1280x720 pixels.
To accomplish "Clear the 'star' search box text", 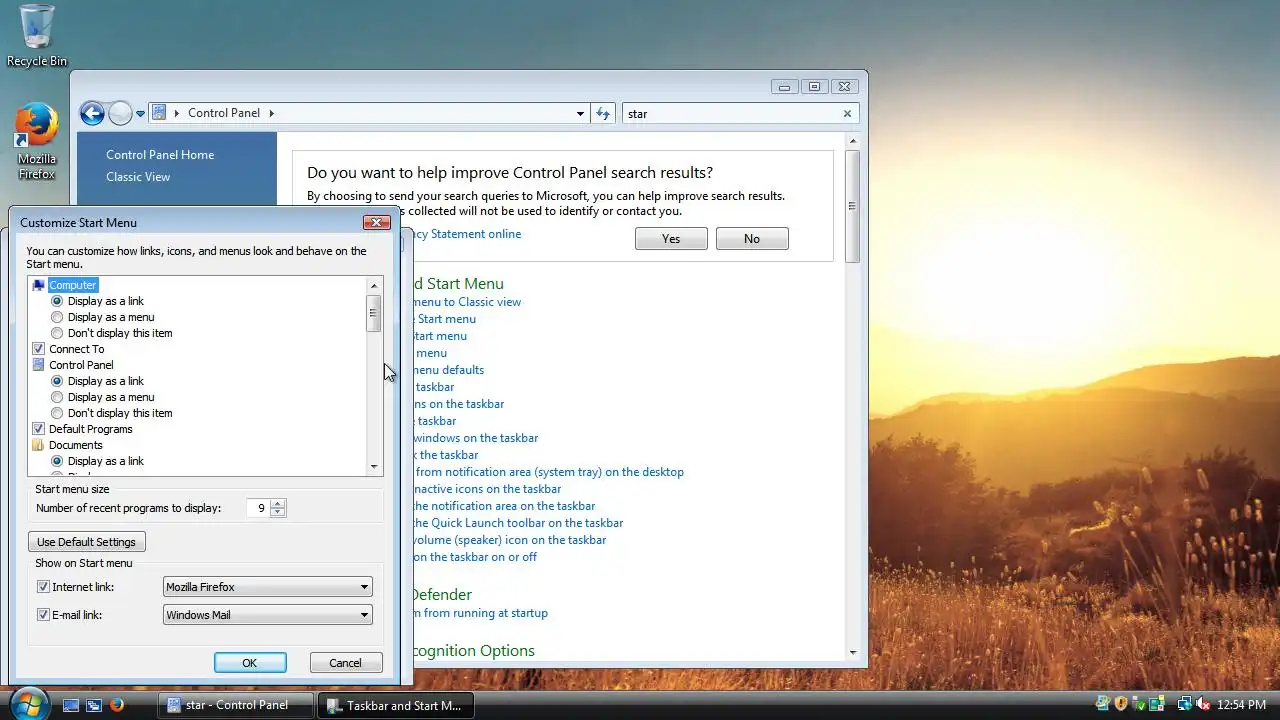I will pos(847,114).
